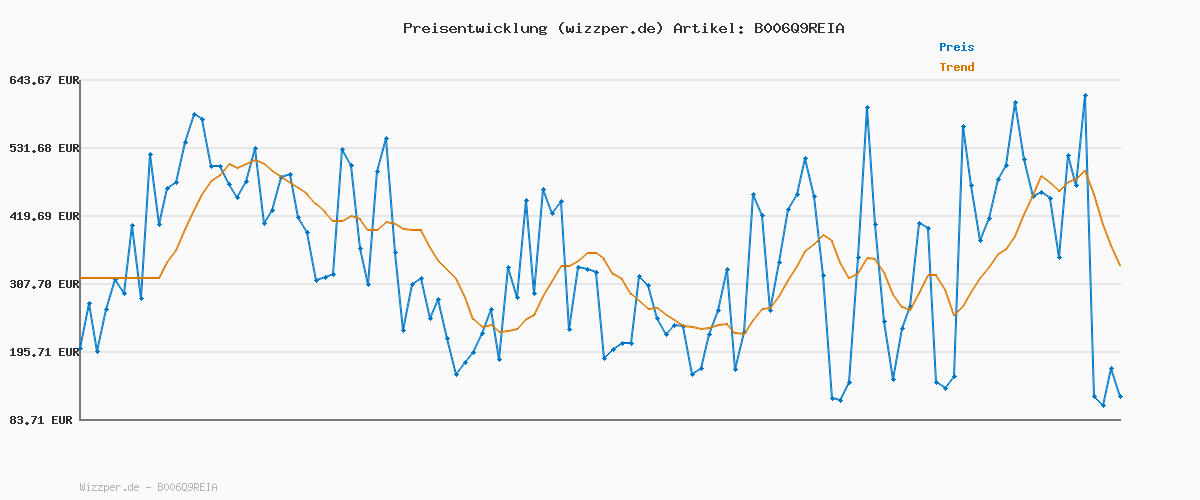Click the 195.71 EUR y-axis label
This screenshot has width=1200, height=500.
[x=42, y=352]
